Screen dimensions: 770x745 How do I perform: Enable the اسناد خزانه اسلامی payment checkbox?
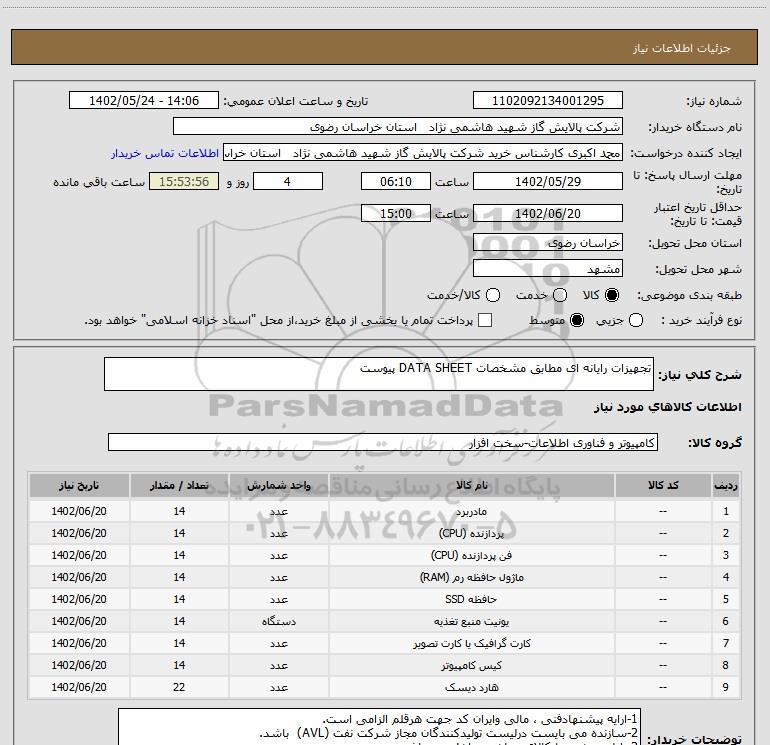486,320
